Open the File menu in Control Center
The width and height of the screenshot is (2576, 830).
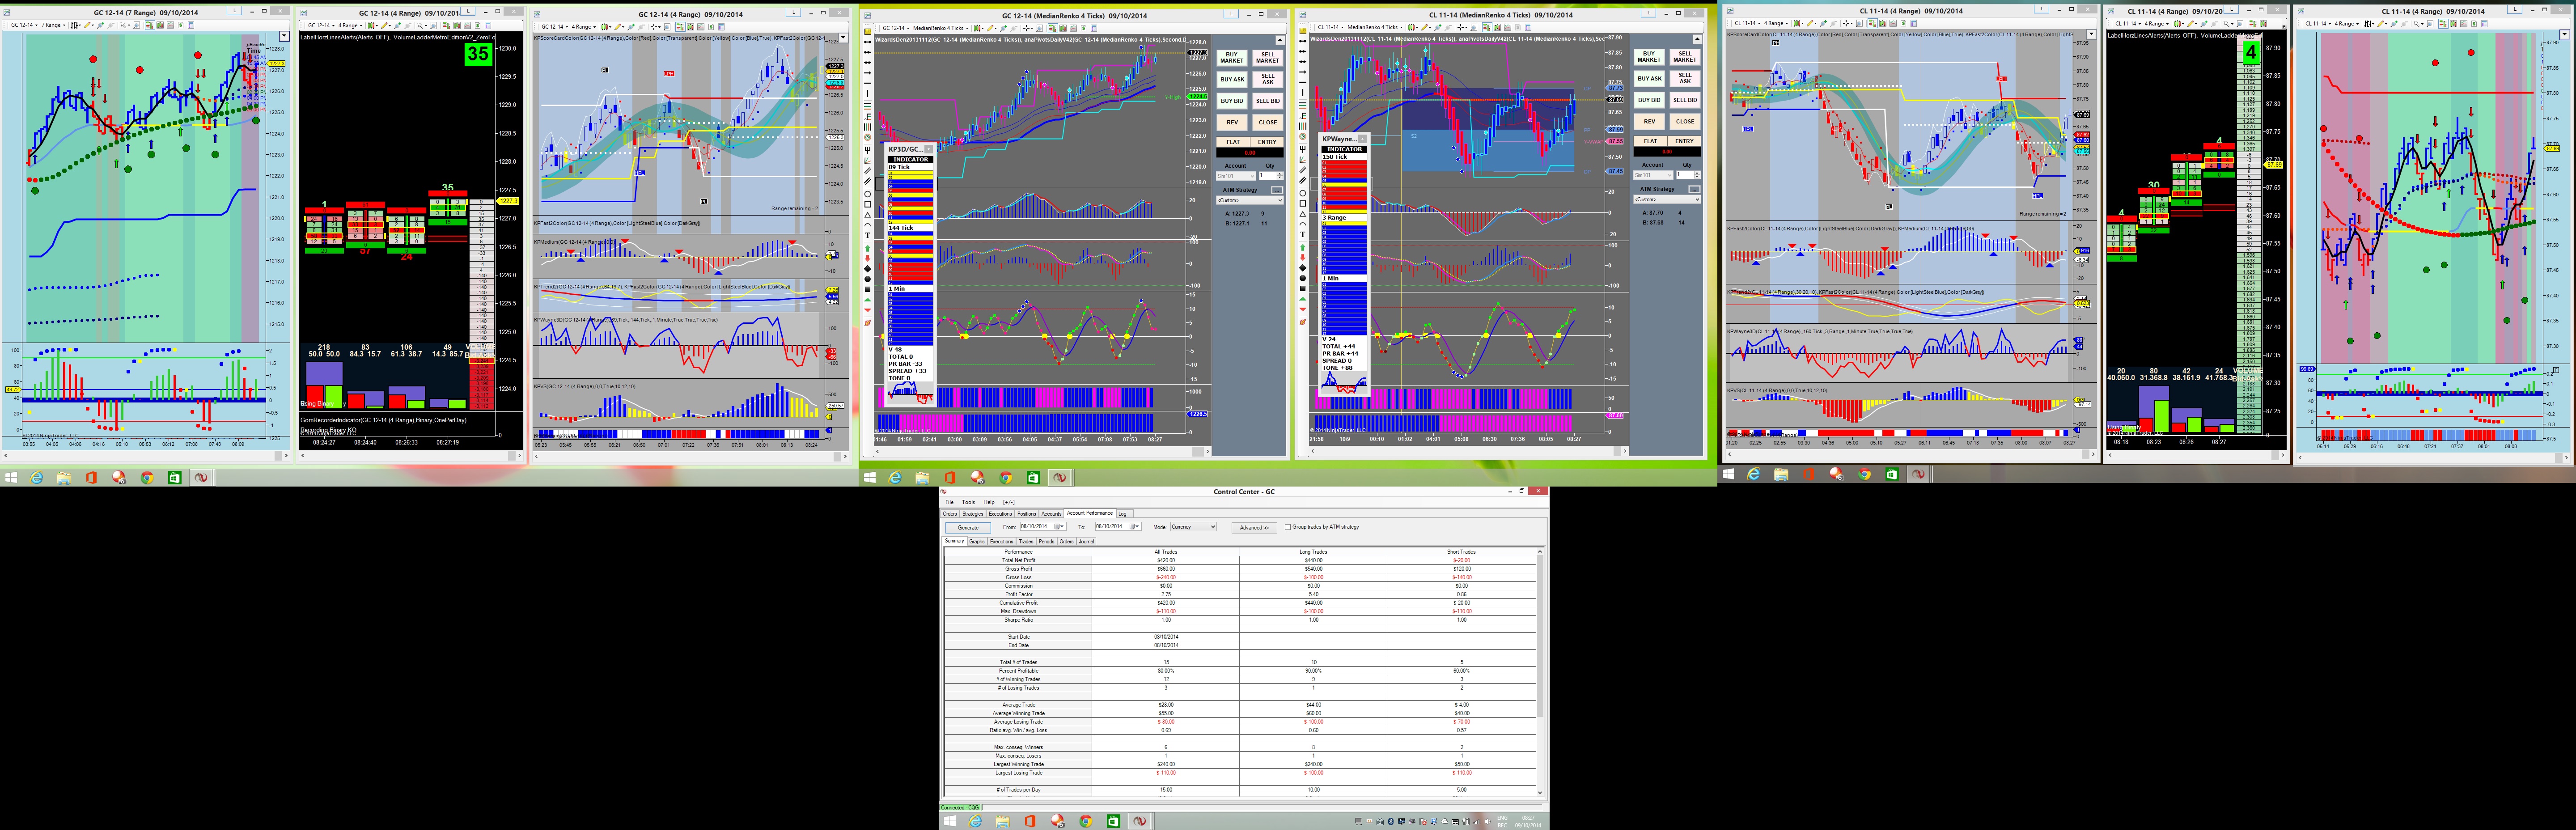[x=950, y=502]
